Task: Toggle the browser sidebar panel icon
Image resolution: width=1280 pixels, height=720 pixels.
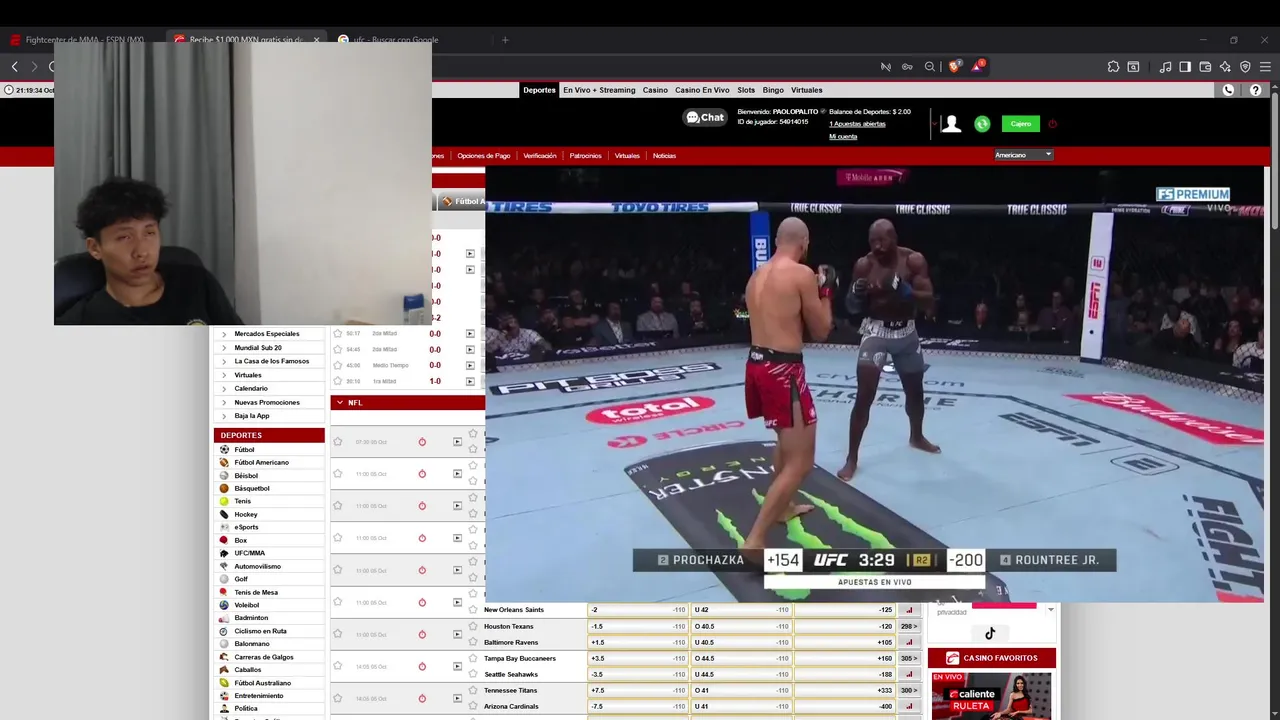Action: coord(1185,67)
